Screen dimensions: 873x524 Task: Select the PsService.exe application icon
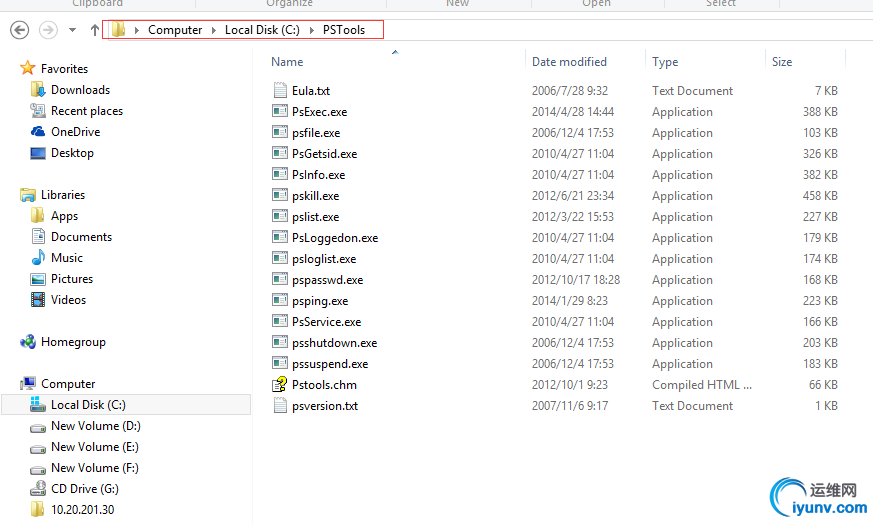(x=280, y=321)
